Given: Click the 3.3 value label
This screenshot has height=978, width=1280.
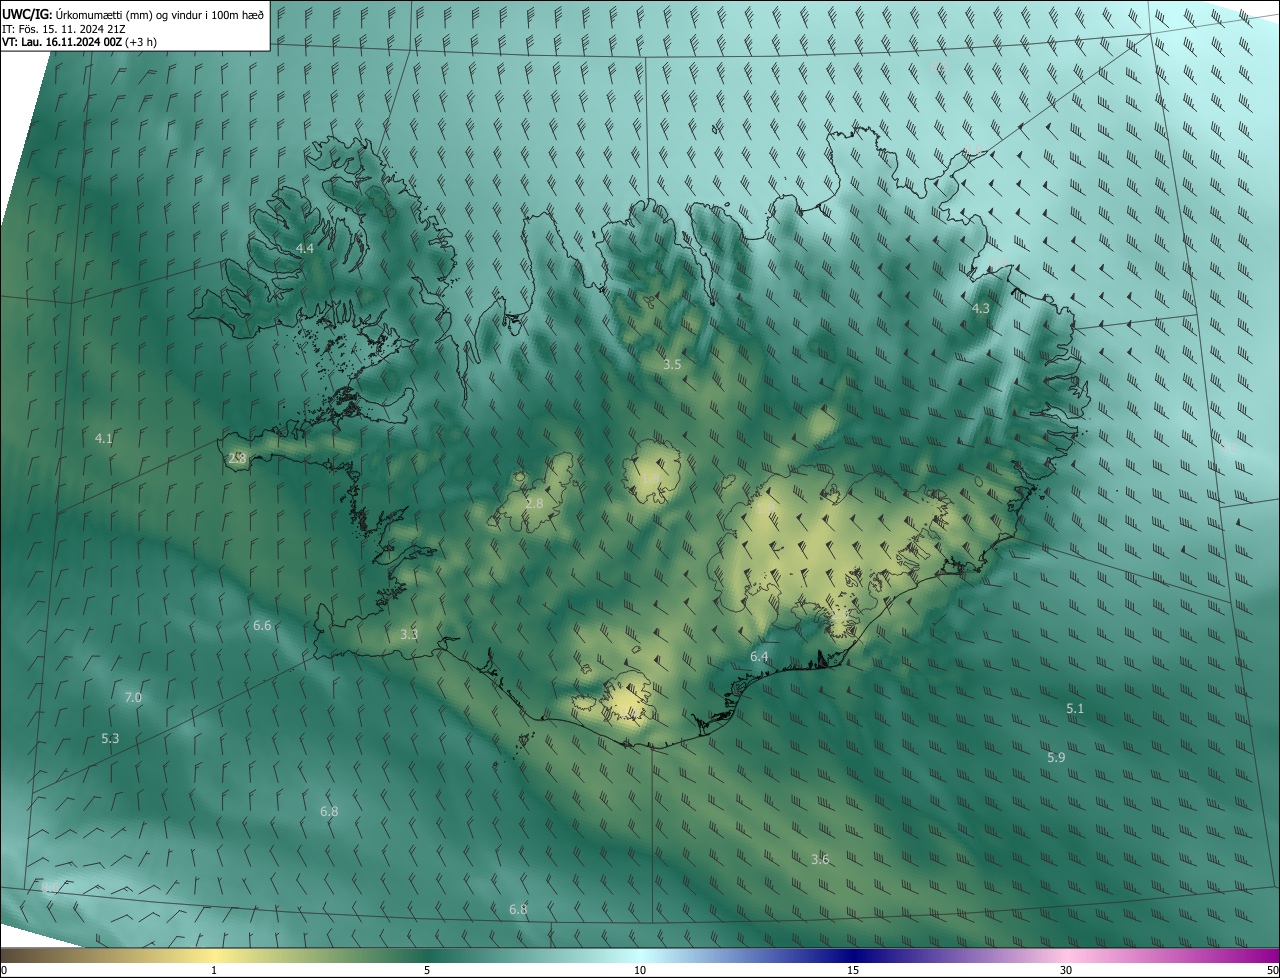Looking at the screenshot, I should tap(409, 634).
